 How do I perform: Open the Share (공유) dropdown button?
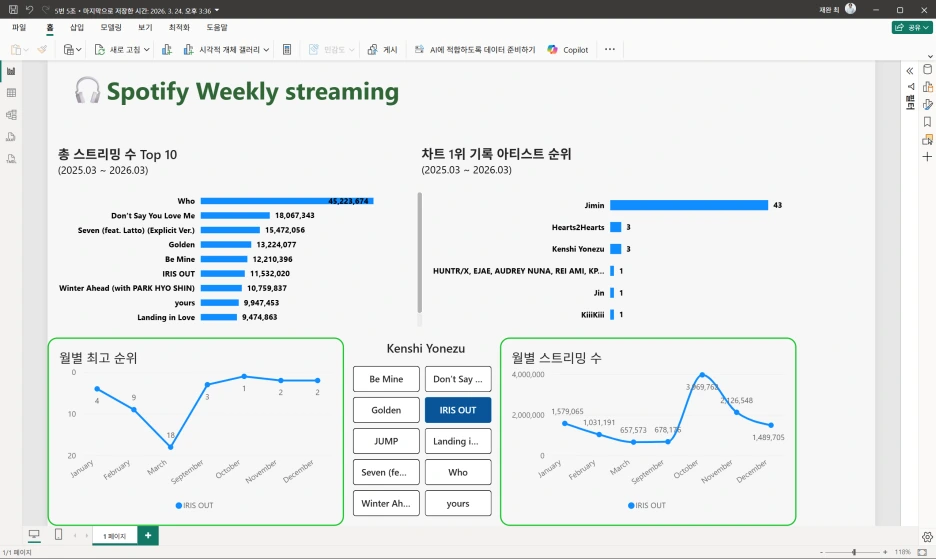(x=912, y=27)
